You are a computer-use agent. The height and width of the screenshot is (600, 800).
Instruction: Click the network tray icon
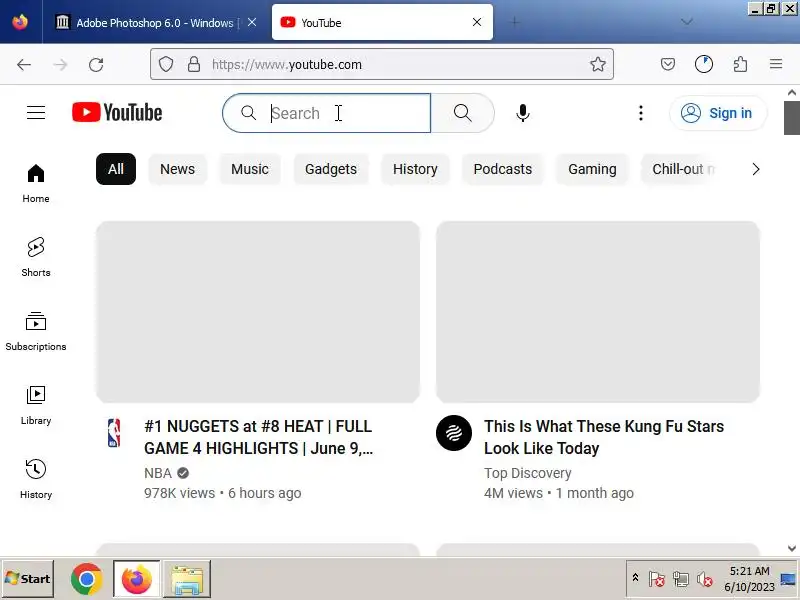681,579
